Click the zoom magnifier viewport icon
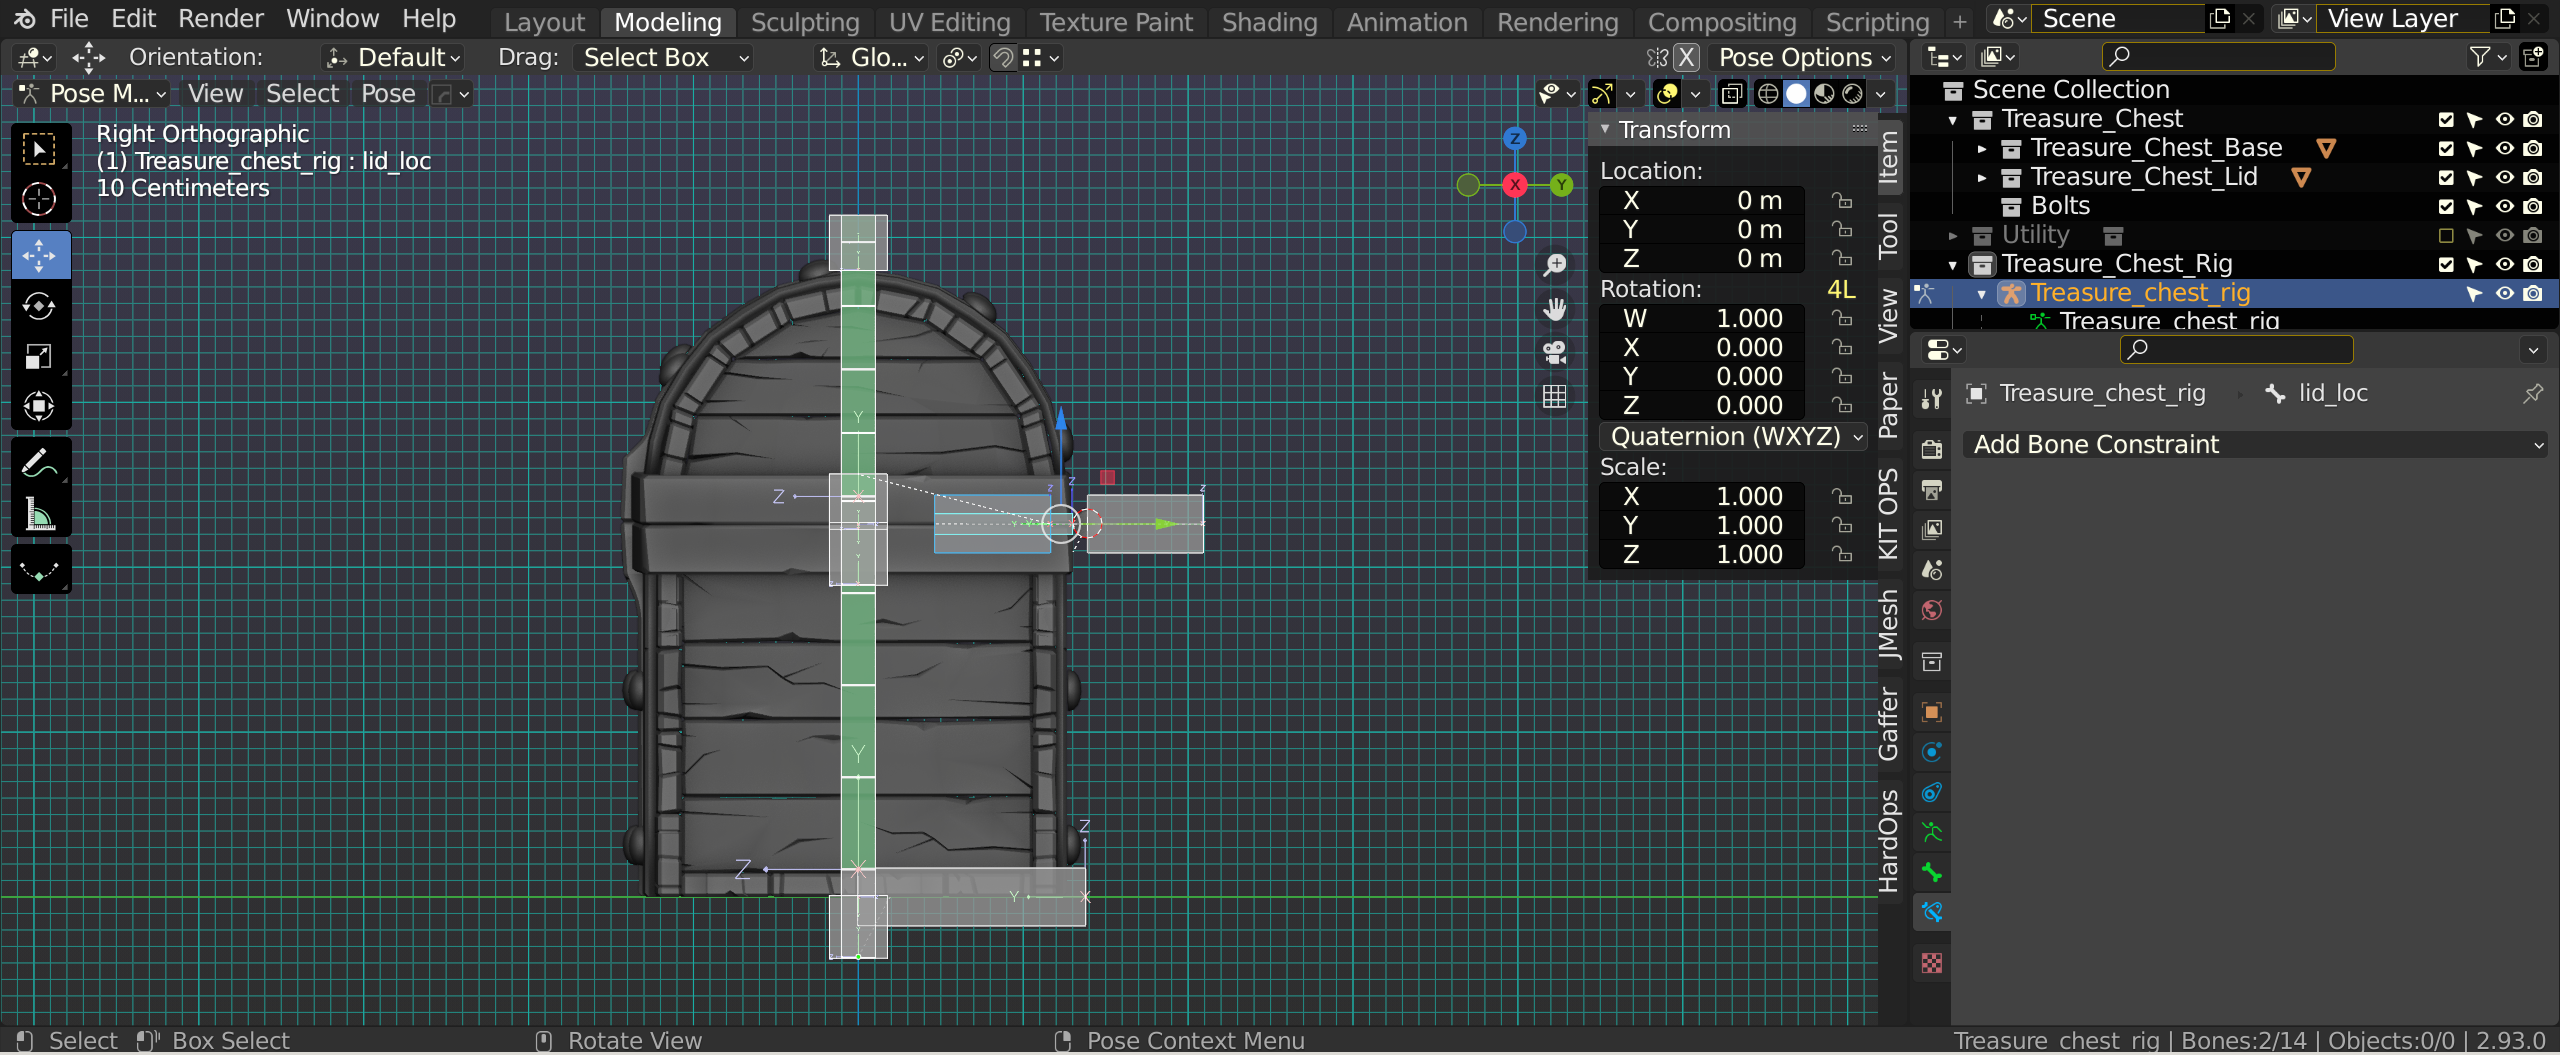 tap(1554, 265)
